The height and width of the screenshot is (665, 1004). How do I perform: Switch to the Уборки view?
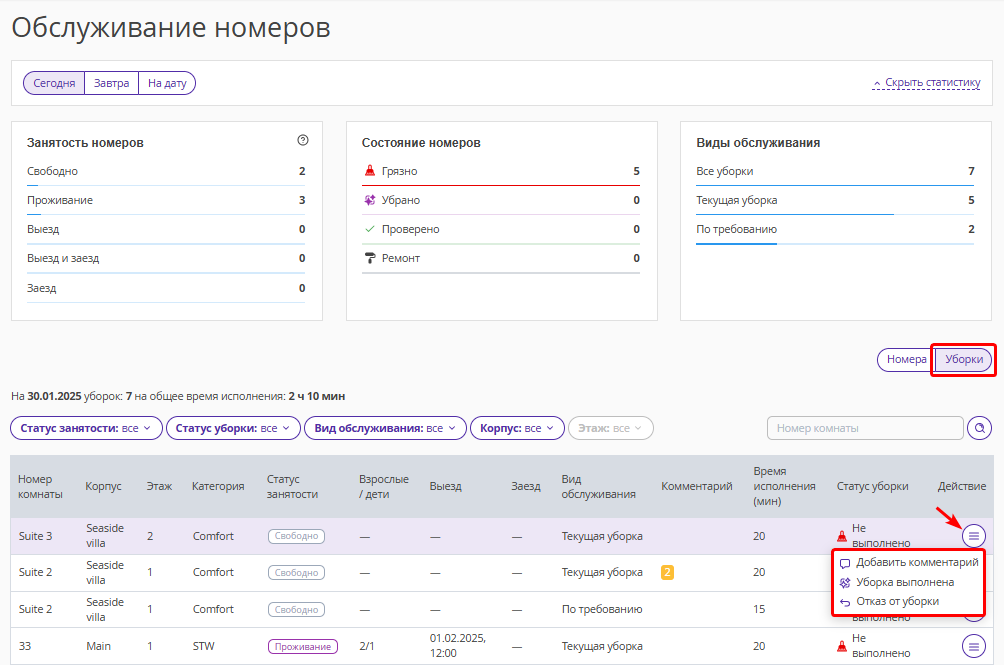964,359
